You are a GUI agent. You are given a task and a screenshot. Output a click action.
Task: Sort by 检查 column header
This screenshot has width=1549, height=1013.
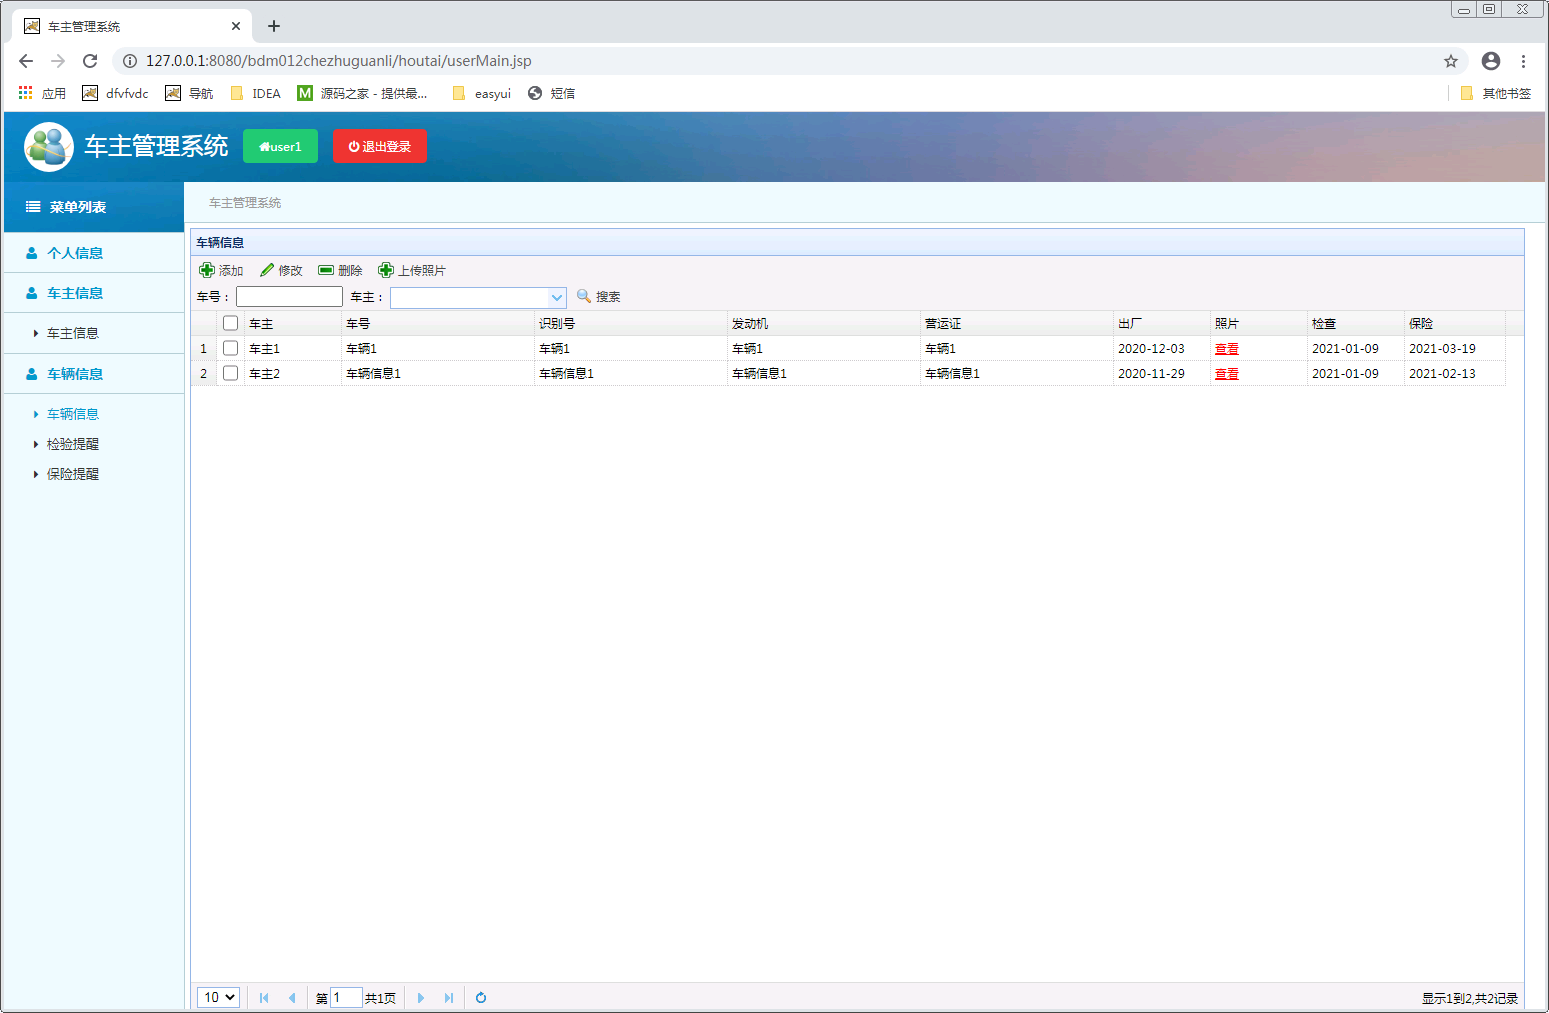[1355, 323]
